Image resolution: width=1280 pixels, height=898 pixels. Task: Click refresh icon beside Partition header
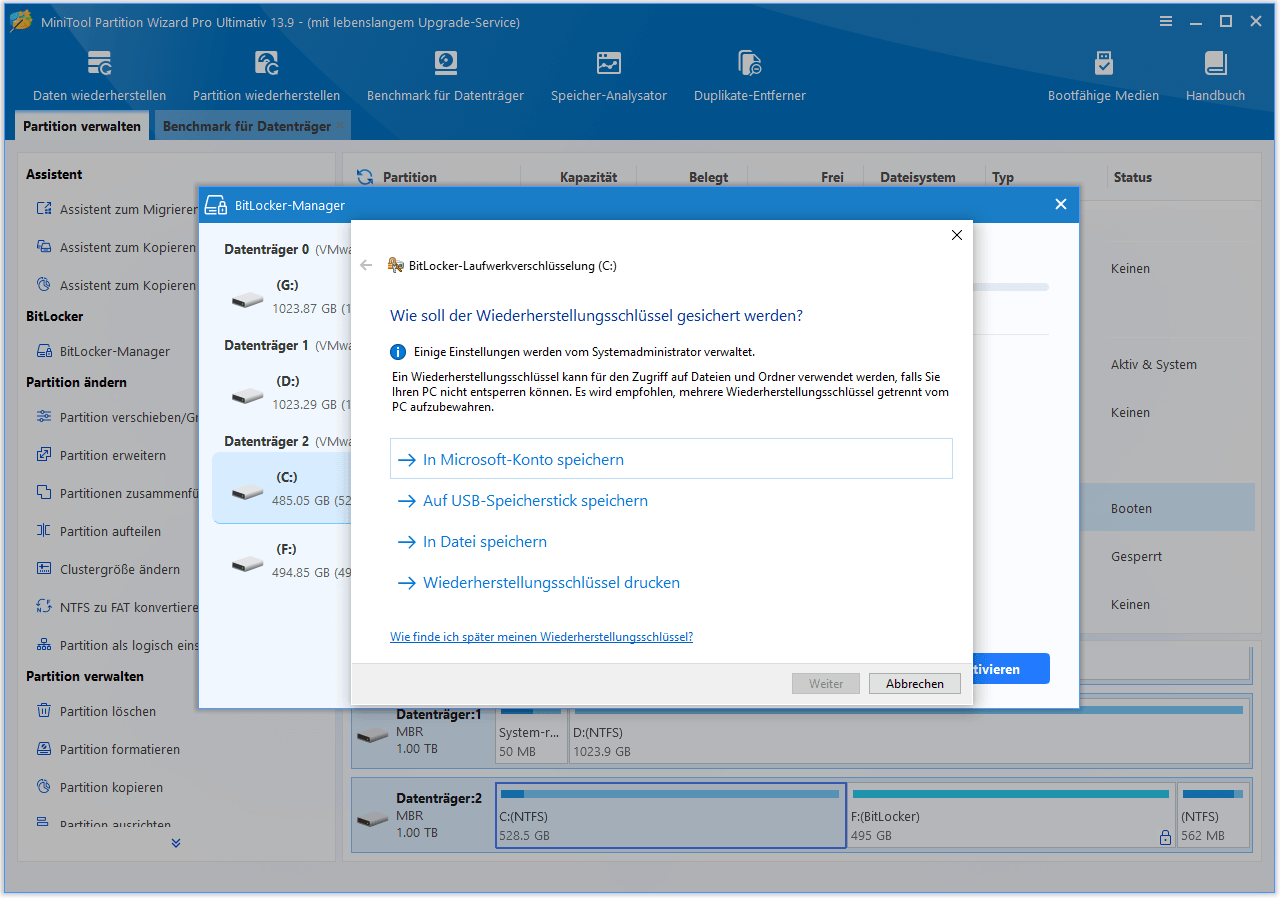(365, 177)
